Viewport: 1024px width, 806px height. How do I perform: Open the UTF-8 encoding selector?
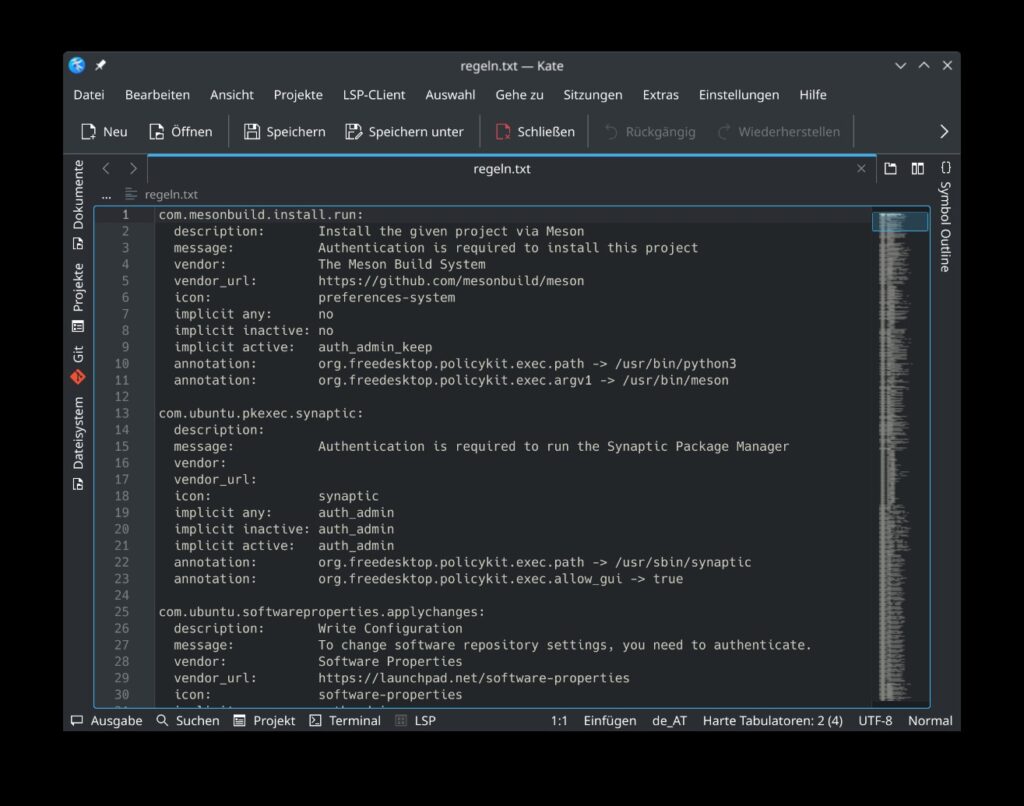(875, 720)
